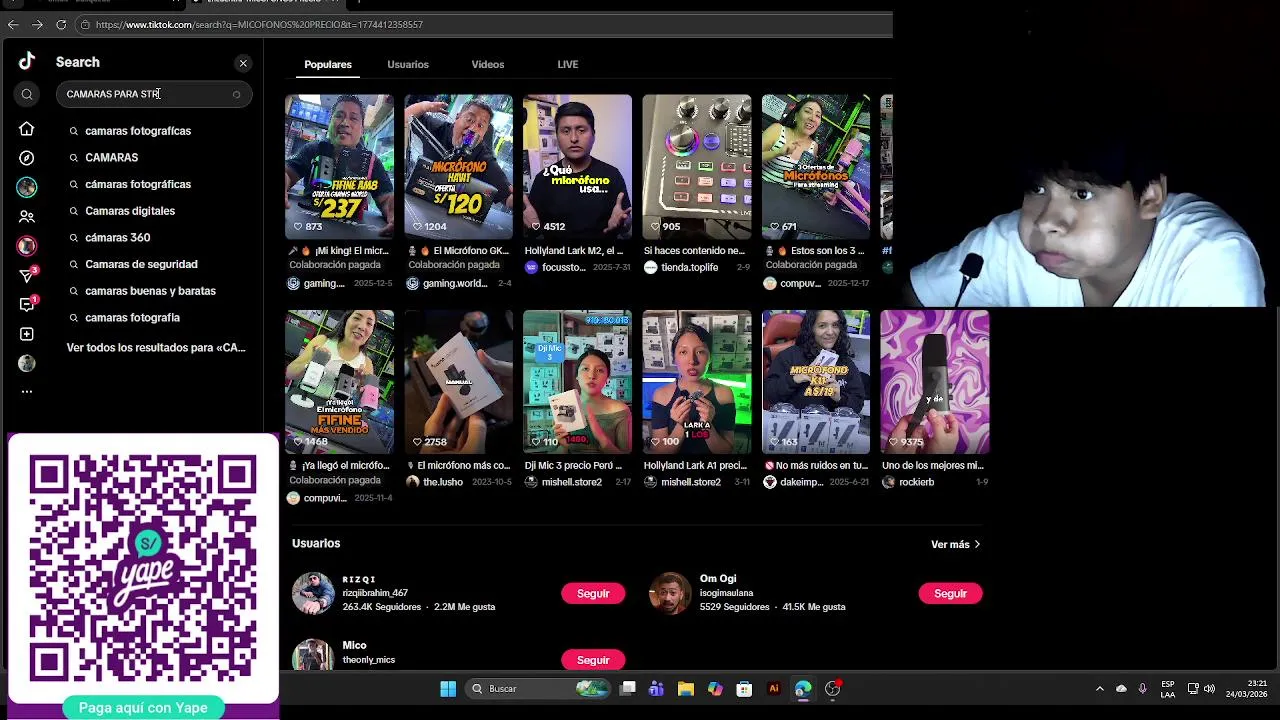The image size is (1280, 720).
Task: Open the video thumbnail with 2758 likes
Action: [x=458, y=382]
